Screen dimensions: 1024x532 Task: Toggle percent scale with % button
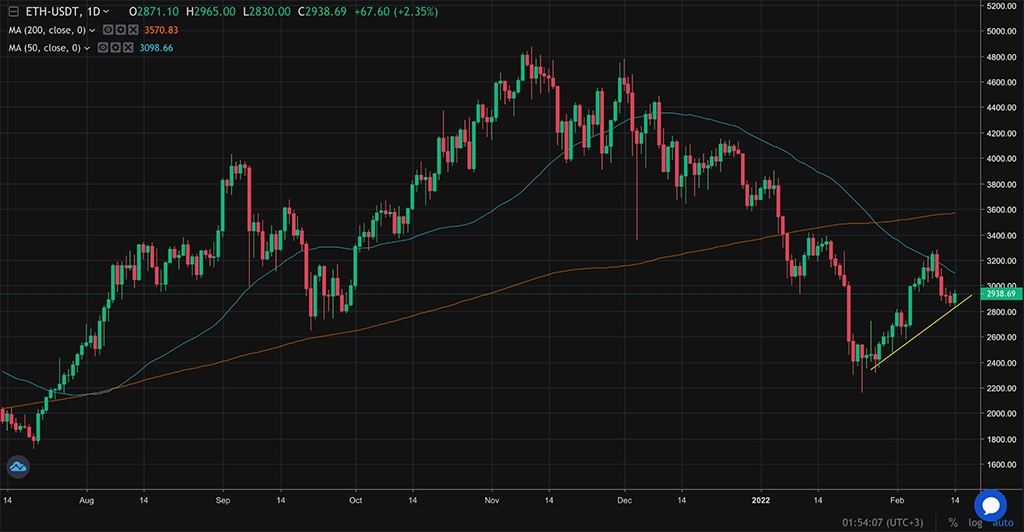(953, 522)
